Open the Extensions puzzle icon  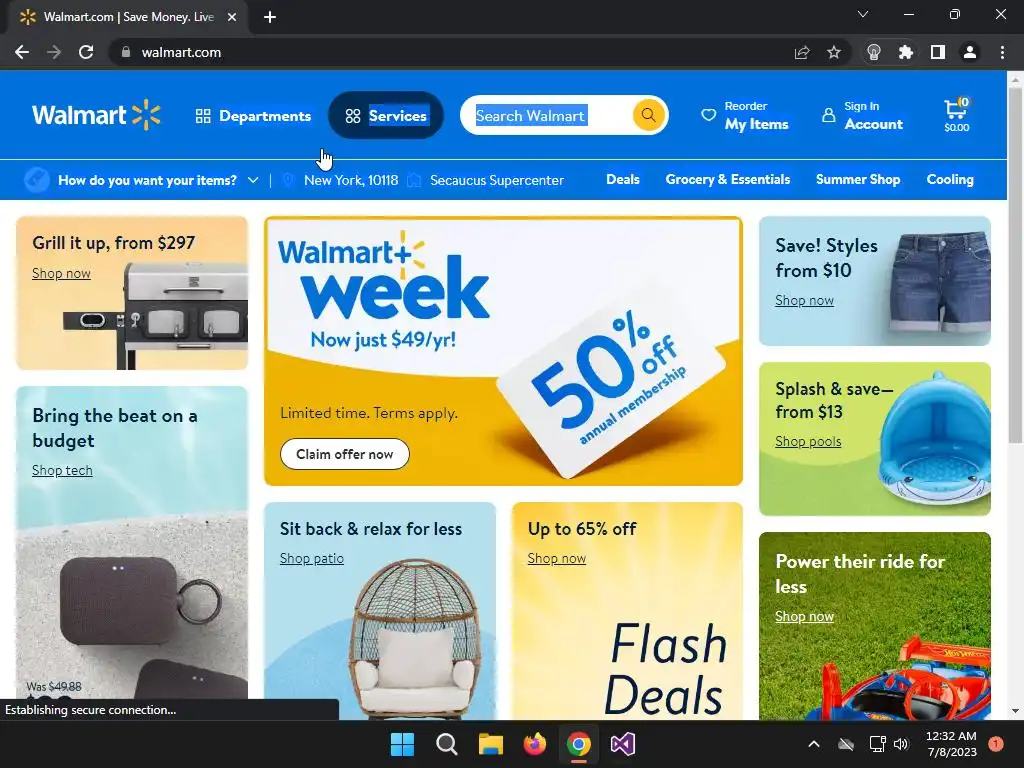[906, 52]
